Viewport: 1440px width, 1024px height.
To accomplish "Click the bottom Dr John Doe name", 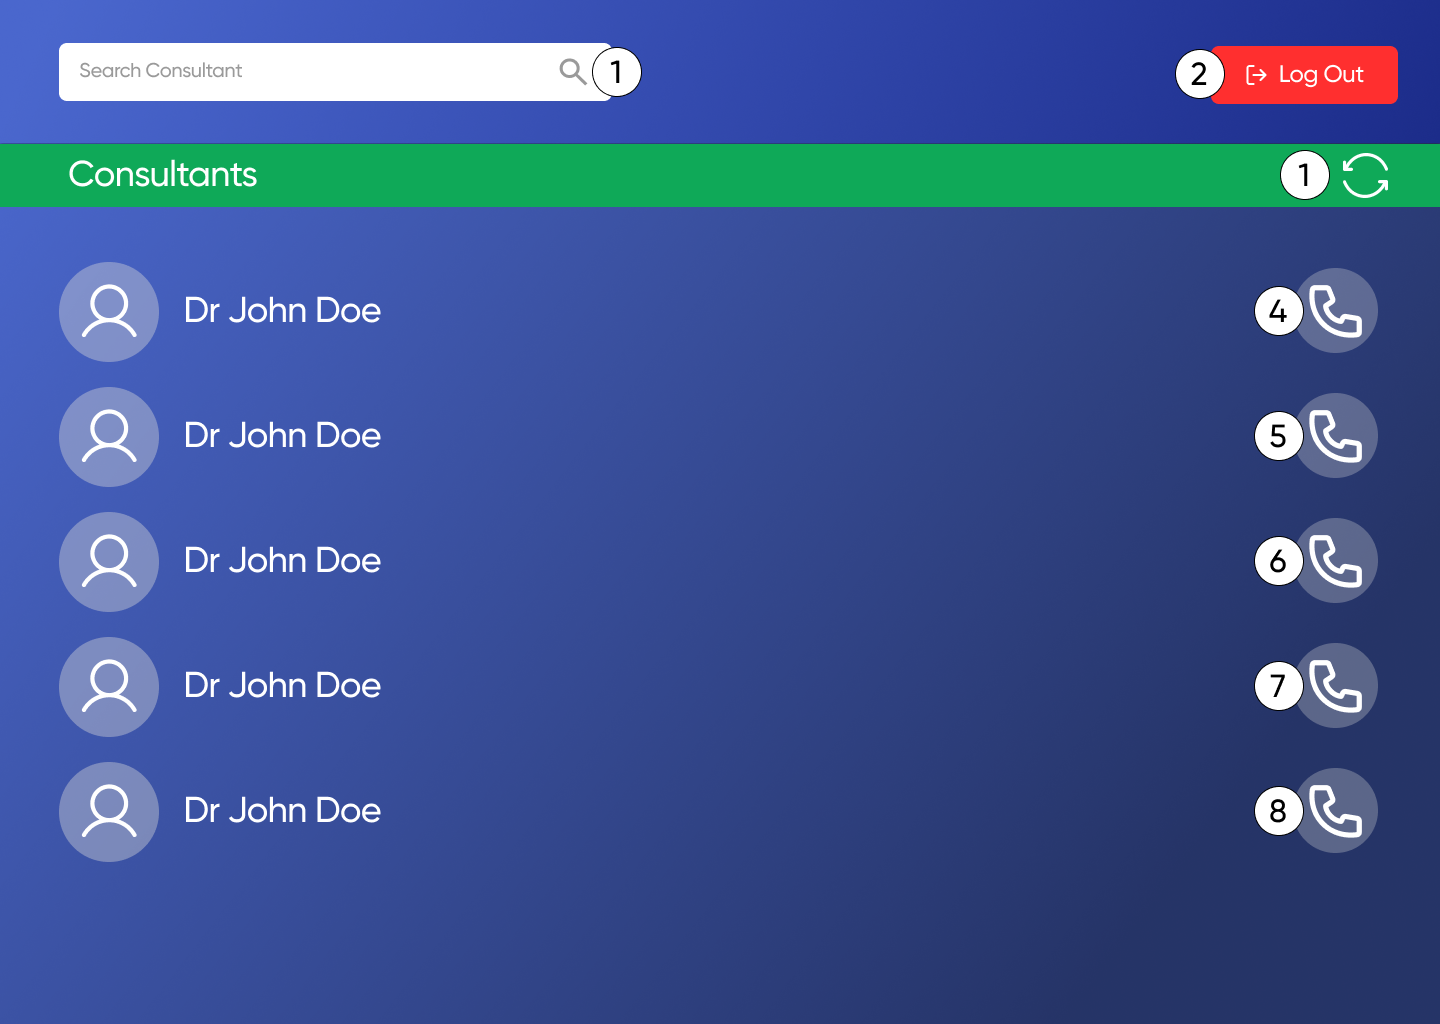I will pos(282,811).
